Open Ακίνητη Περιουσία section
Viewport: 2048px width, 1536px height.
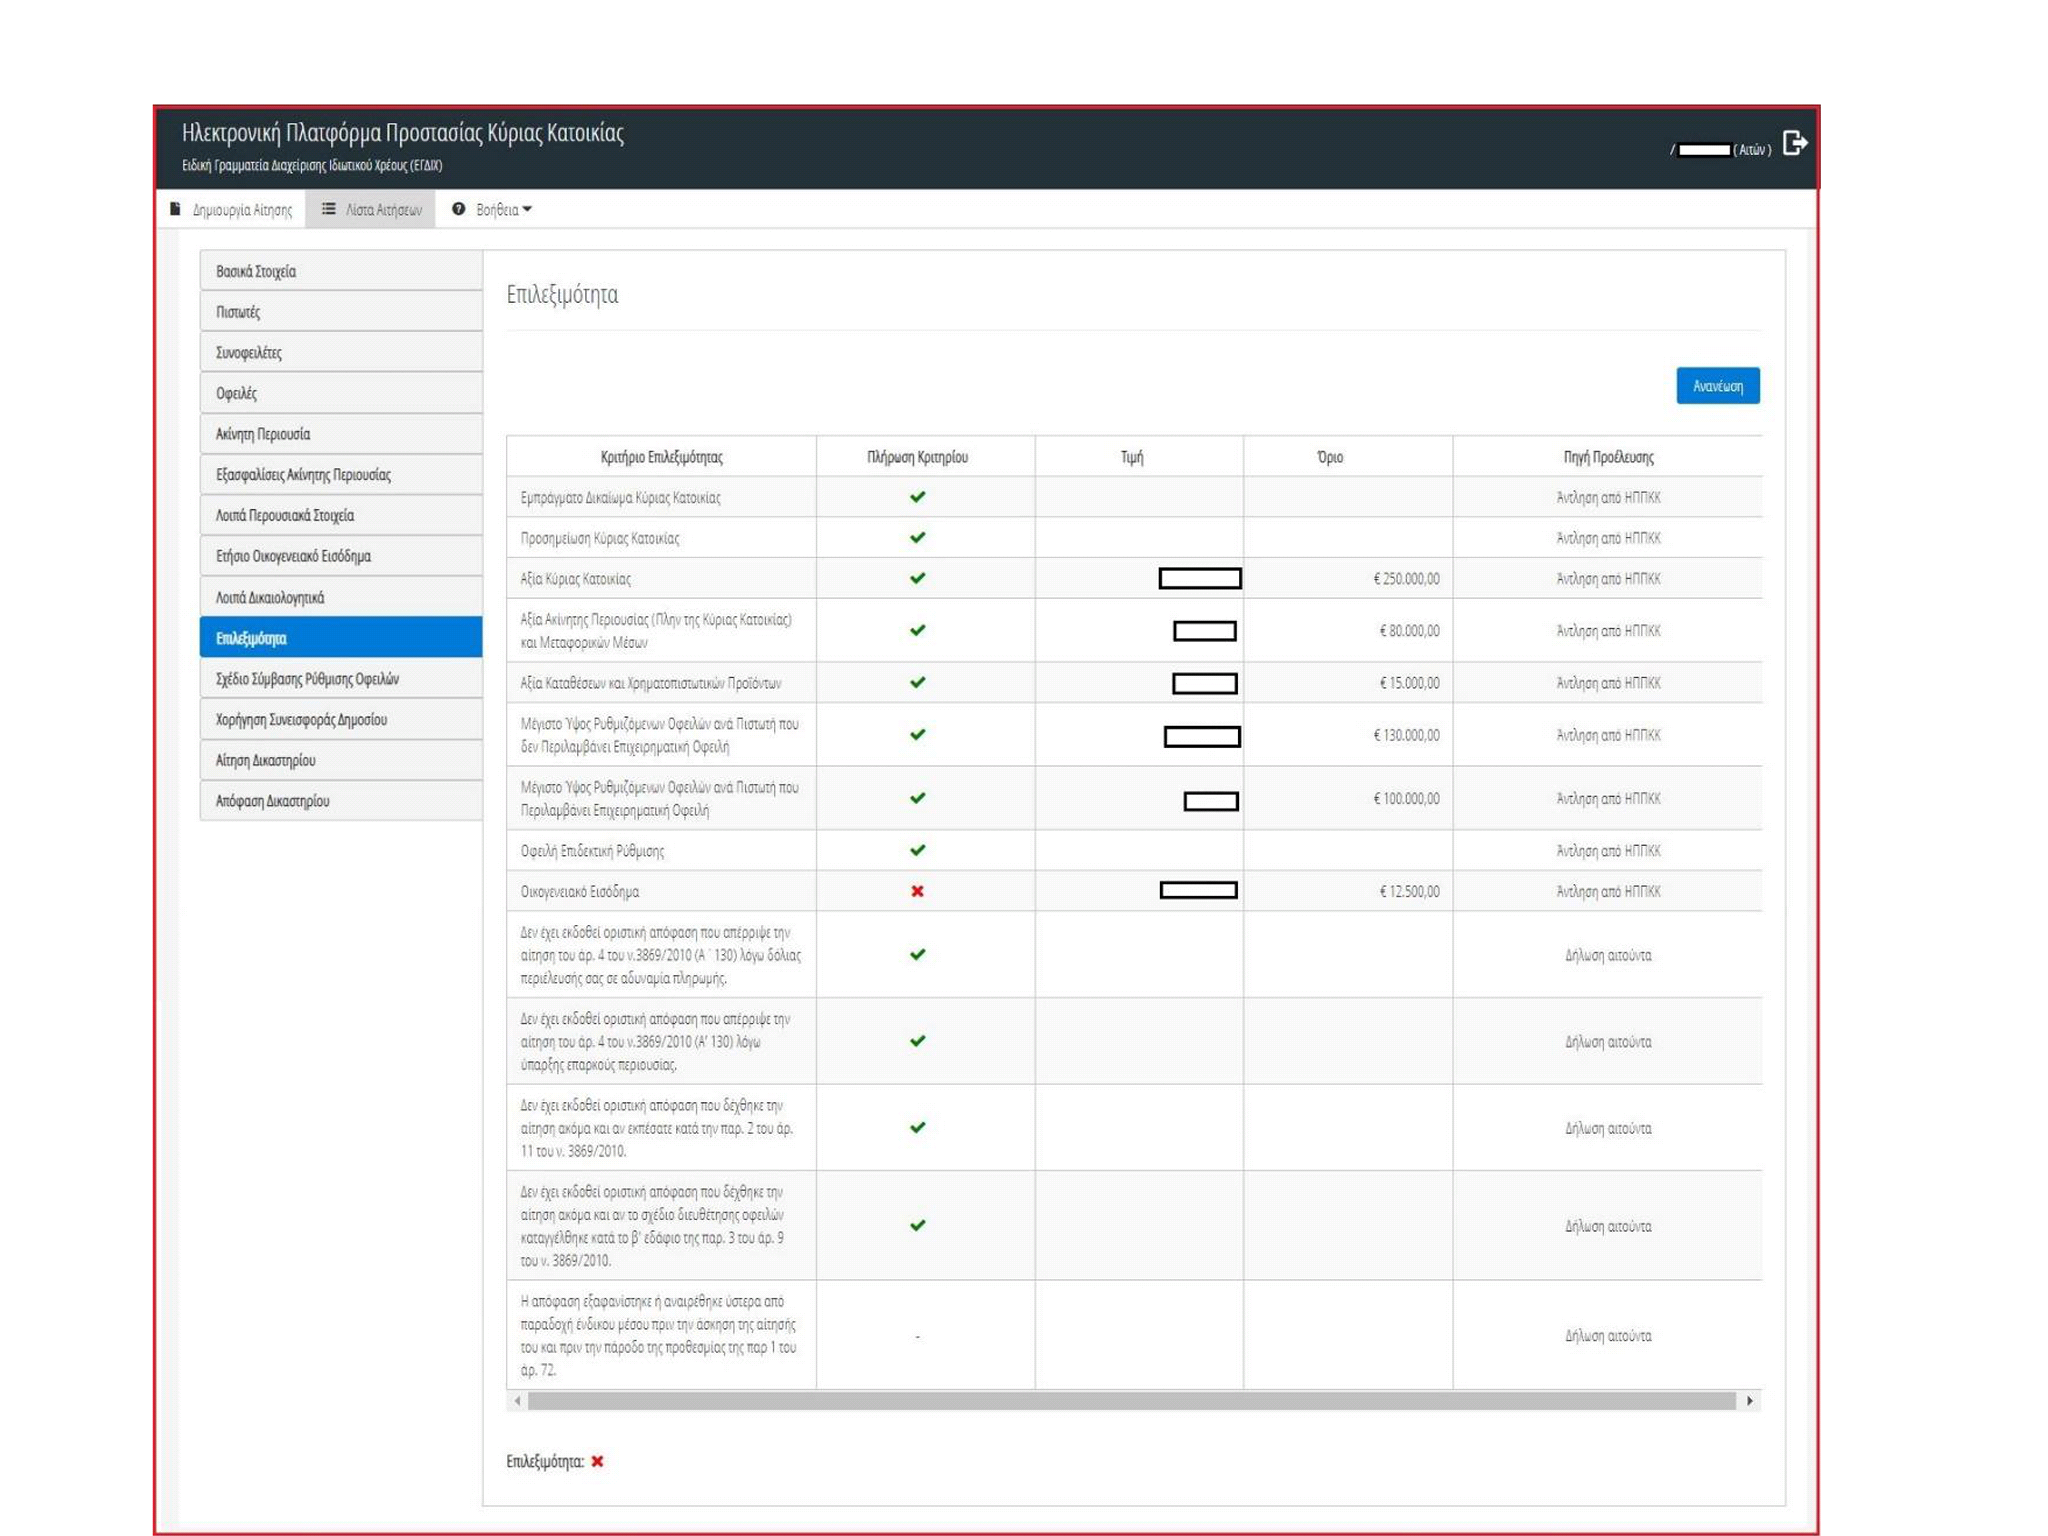coord(341,434)
